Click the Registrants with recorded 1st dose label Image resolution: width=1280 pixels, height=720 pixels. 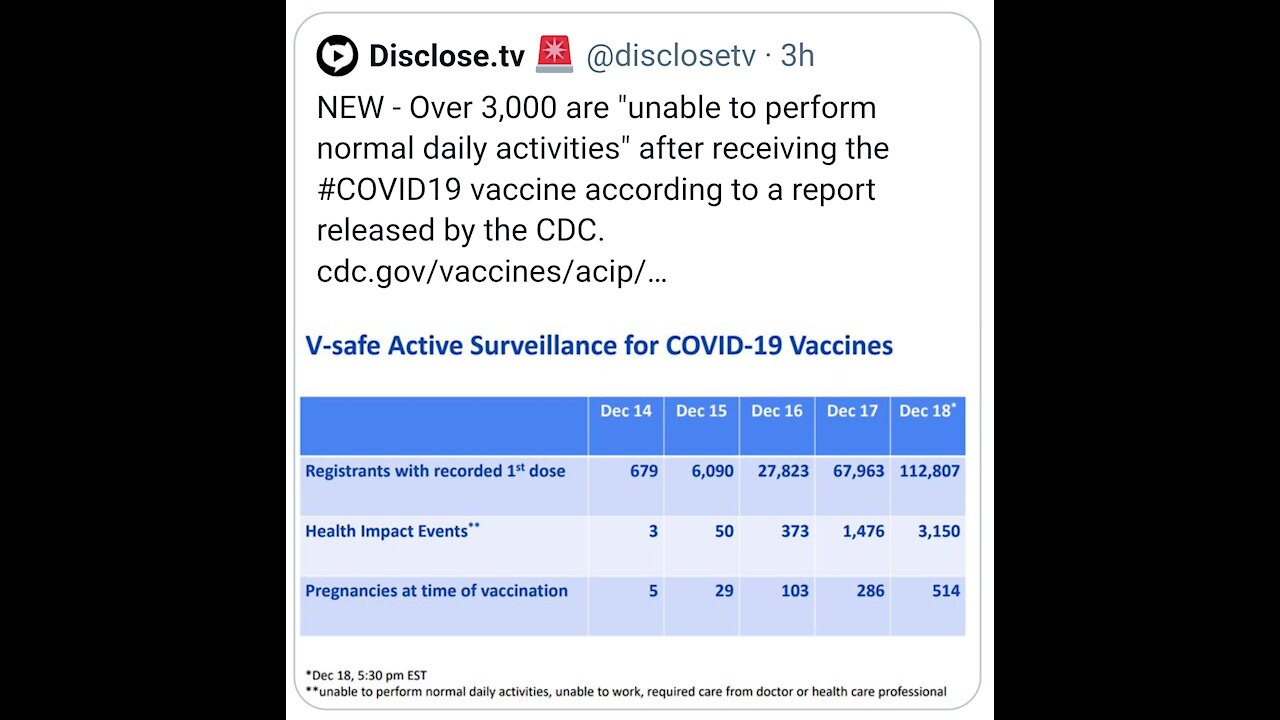point(435,471)
